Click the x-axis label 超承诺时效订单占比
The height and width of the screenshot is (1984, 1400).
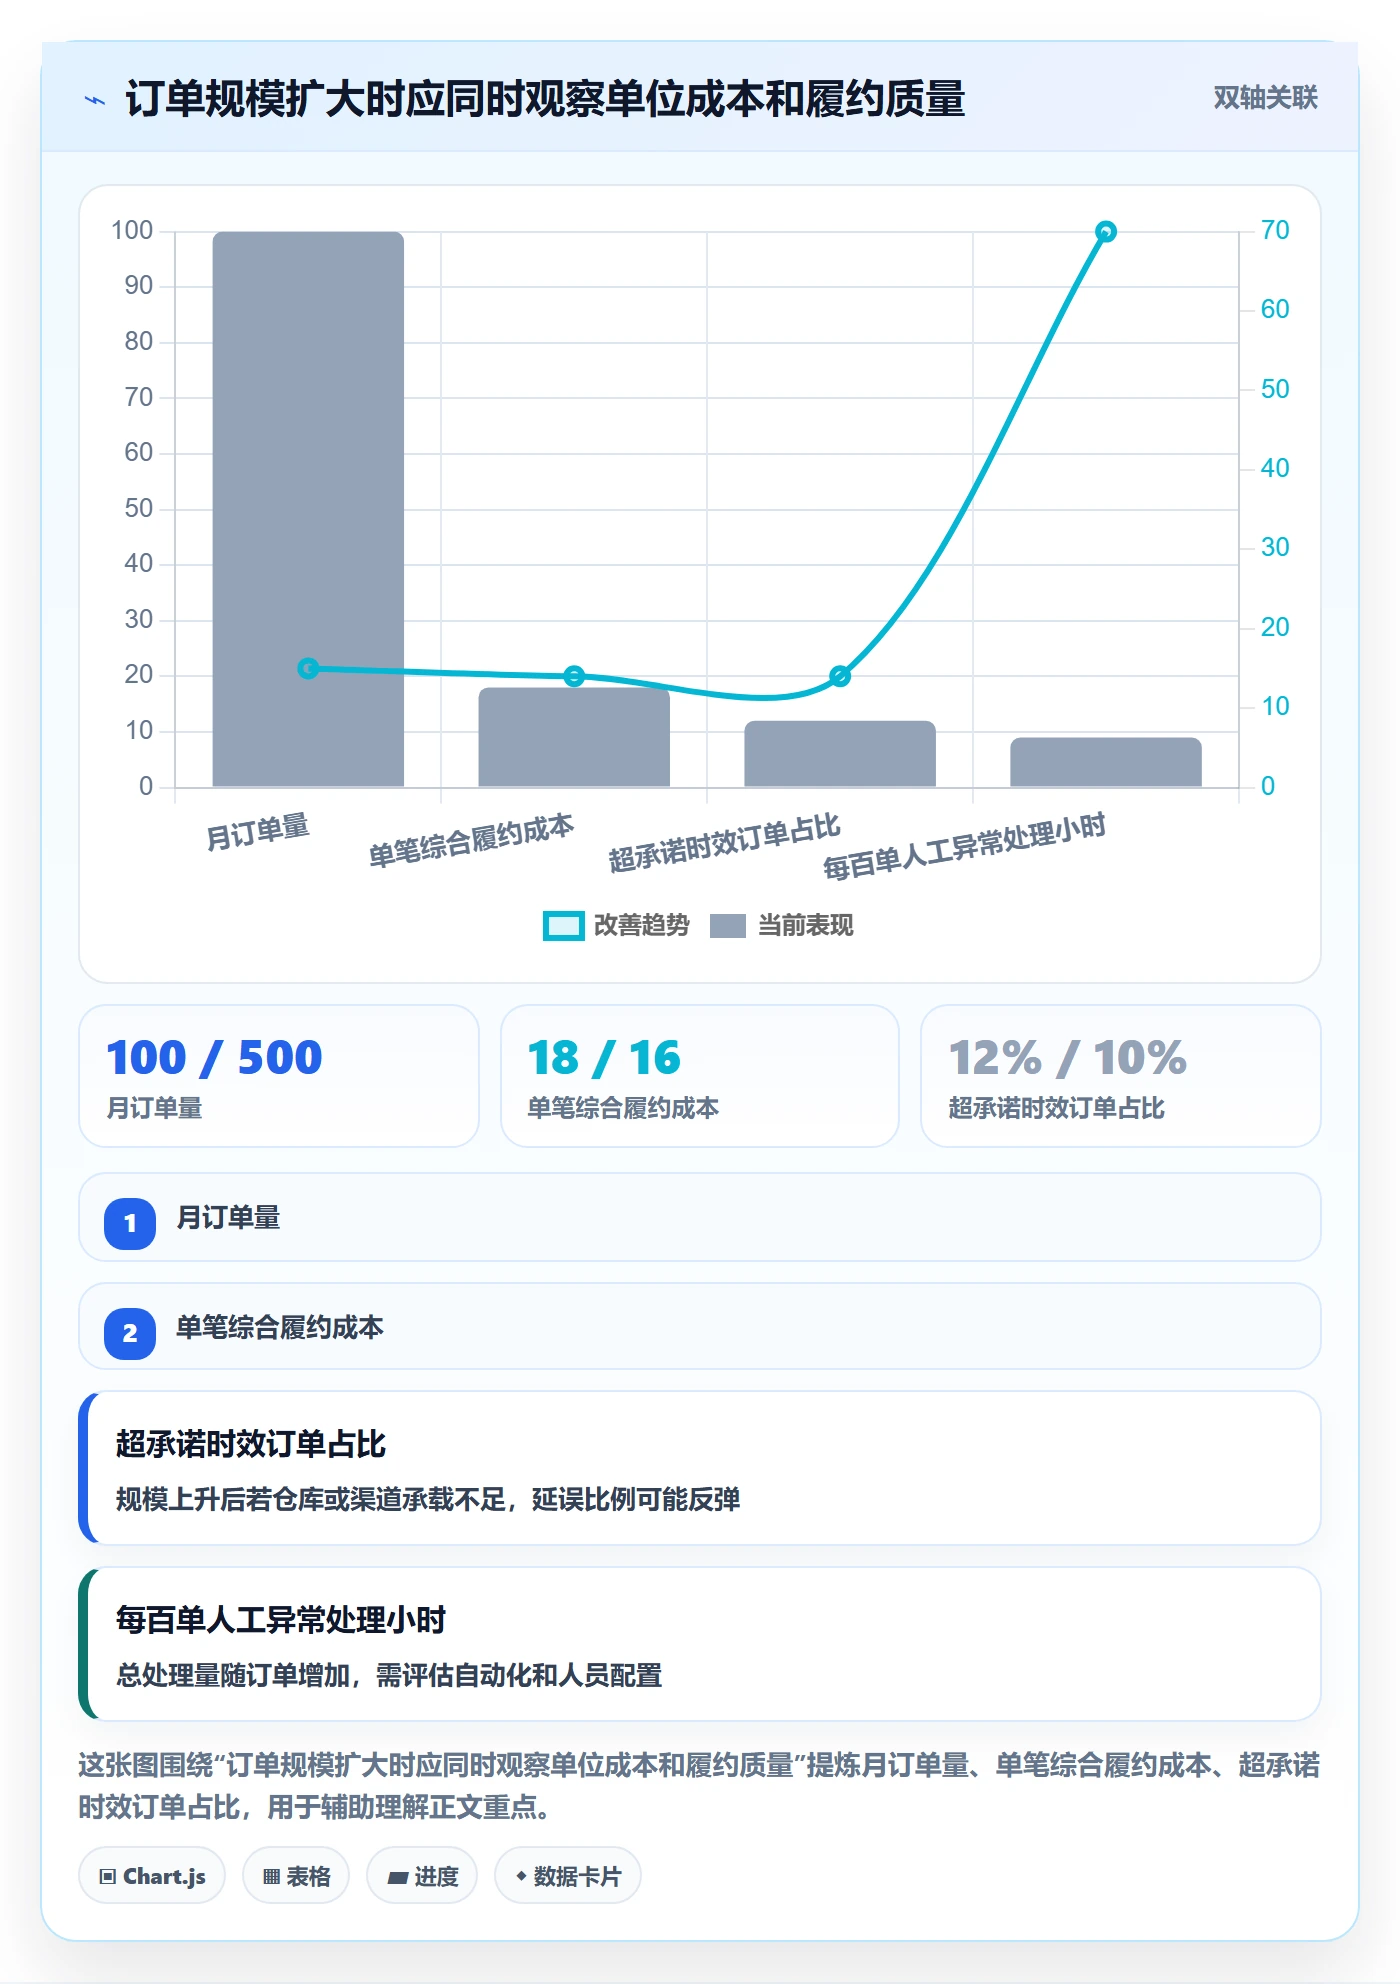tap(724, 842)
